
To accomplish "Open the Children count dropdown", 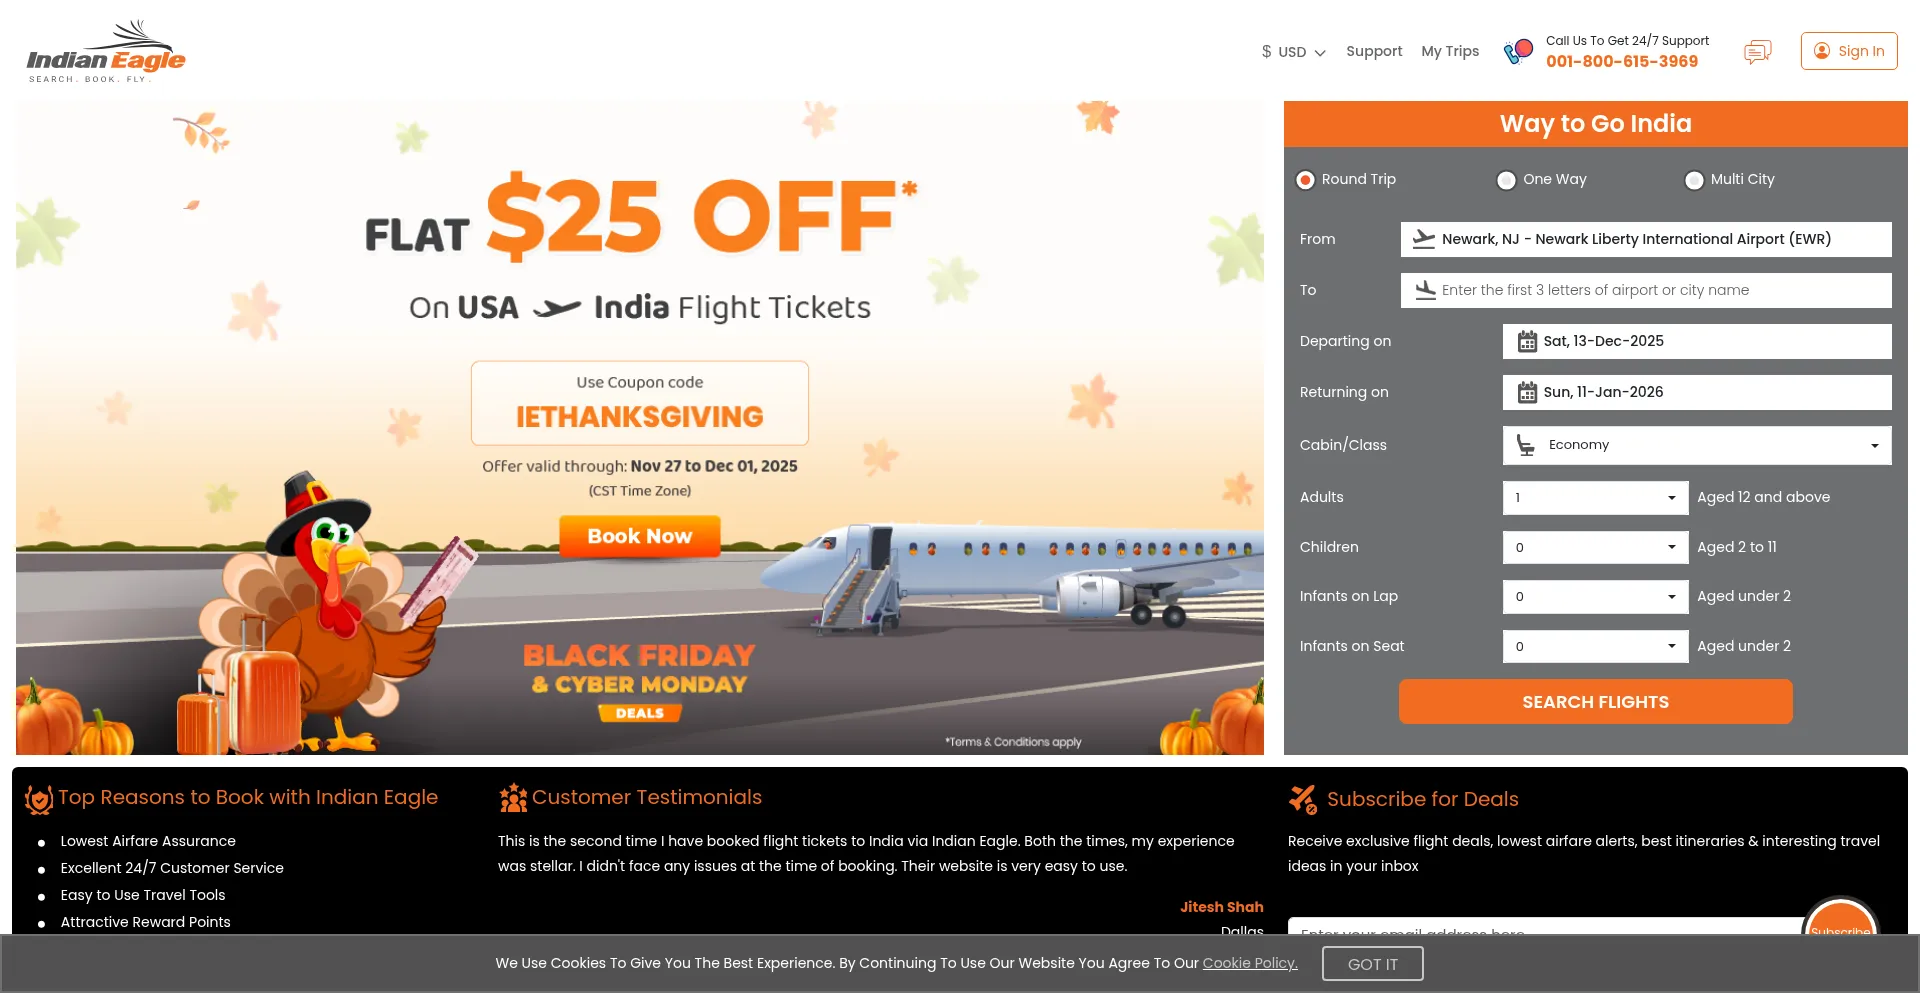I will pyautogui.click(x=1595, y=548).
